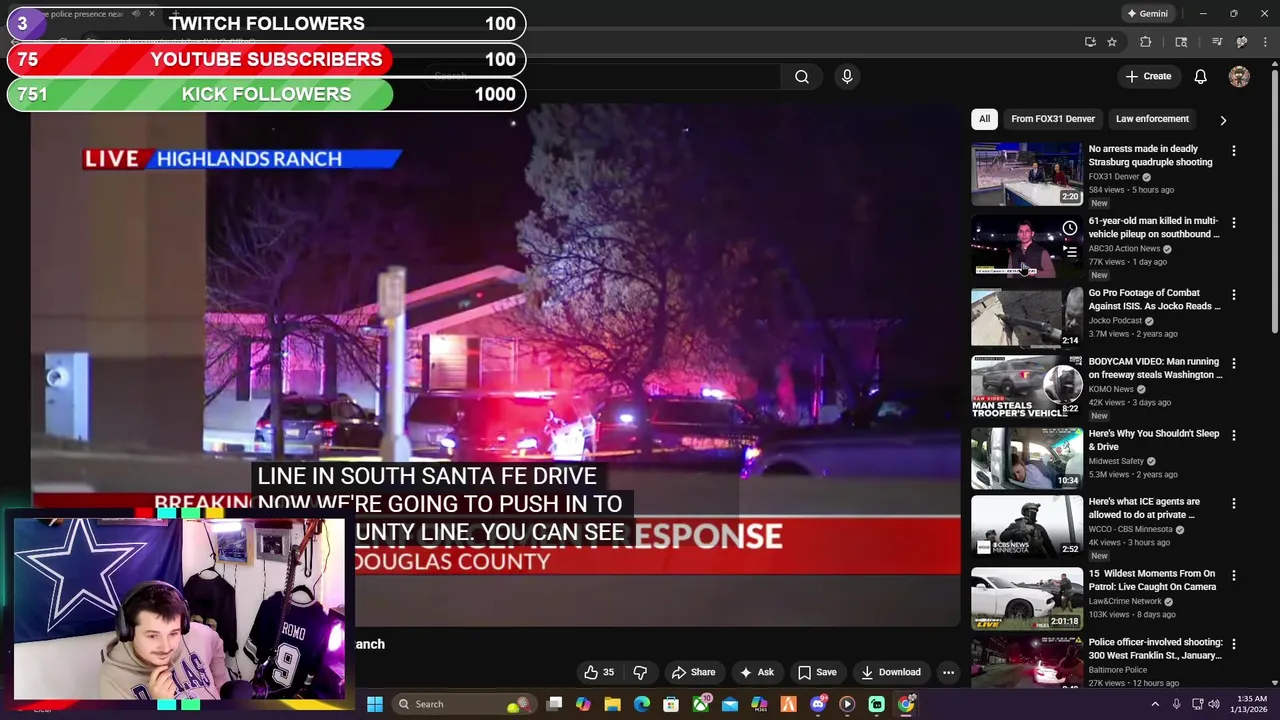This screenshot has width=1280, height=720.
Task: Click install app icon in address bar
Action: [1090, 42]
